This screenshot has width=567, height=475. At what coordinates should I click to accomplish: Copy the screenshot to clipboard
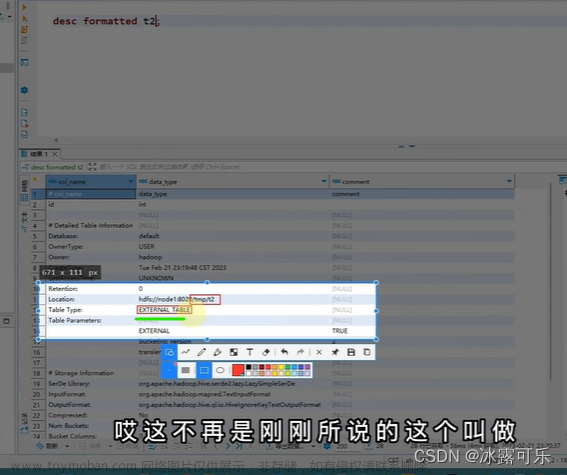click(367, 352)
